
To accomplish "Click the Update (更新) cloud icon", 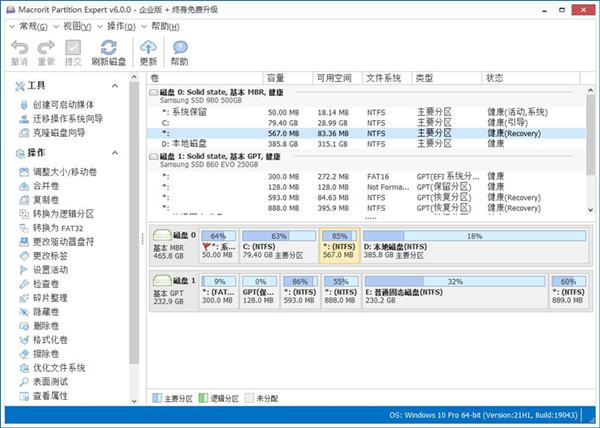I will coord(148,48).
